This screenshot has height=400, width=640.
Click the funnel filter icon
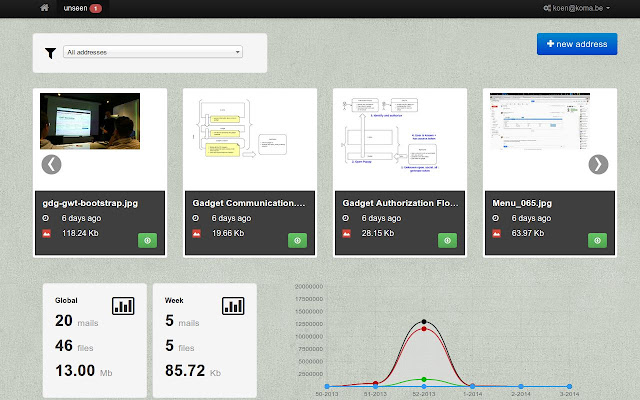click(x=50, y=52)
